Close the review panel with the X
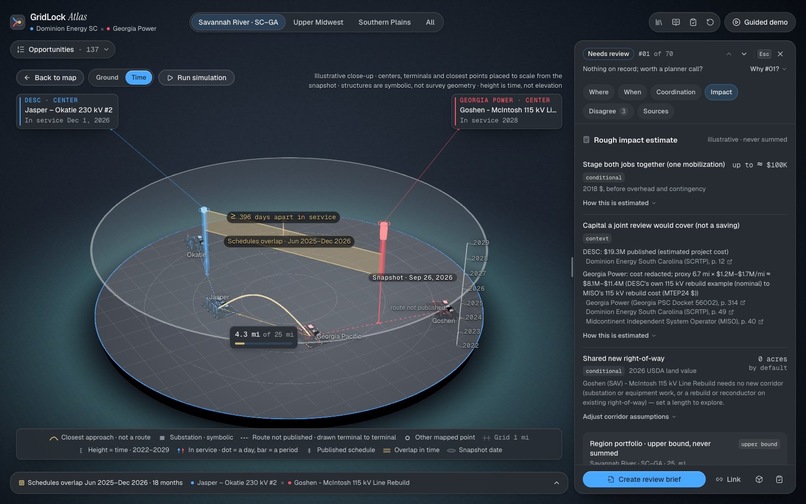Image resolution: width=806 pixels, height=504 pixels. click(780, 54)
